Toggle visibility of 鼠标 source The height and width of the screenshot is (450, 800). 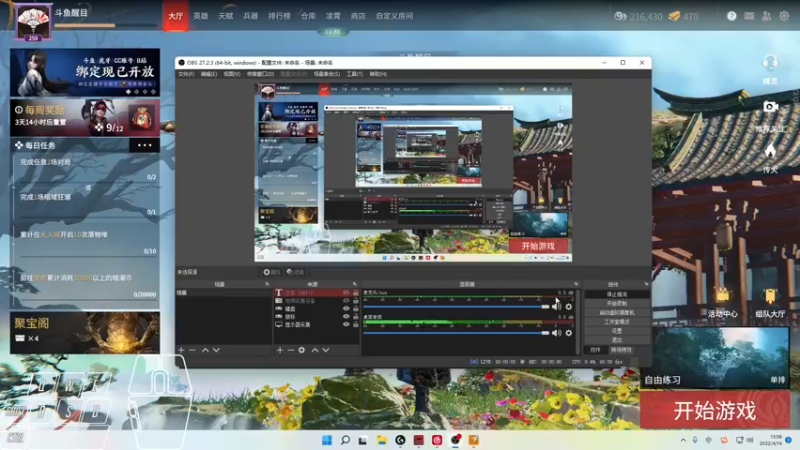[346, 316]
